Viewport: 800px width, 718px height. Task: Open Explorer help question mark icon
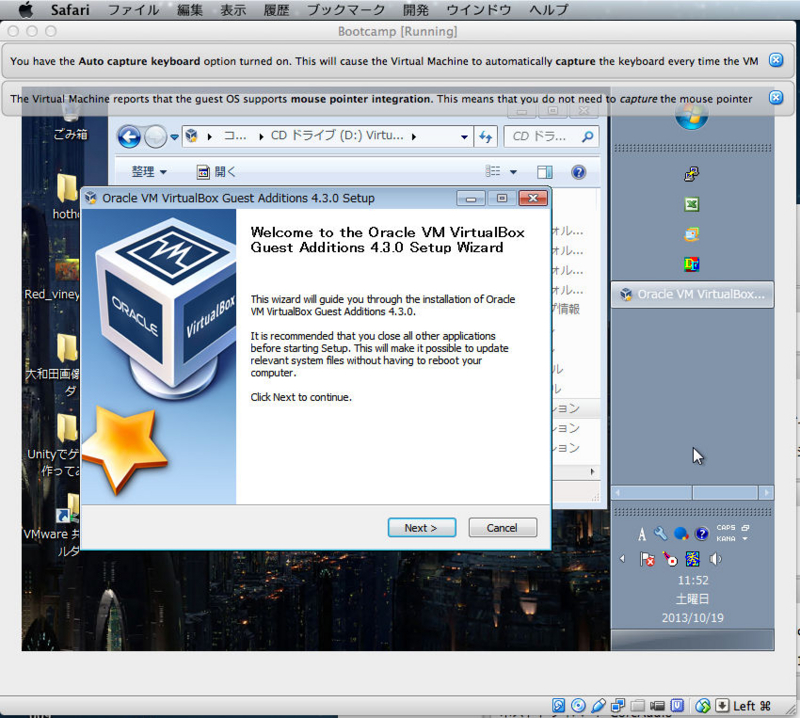[578, 172]
